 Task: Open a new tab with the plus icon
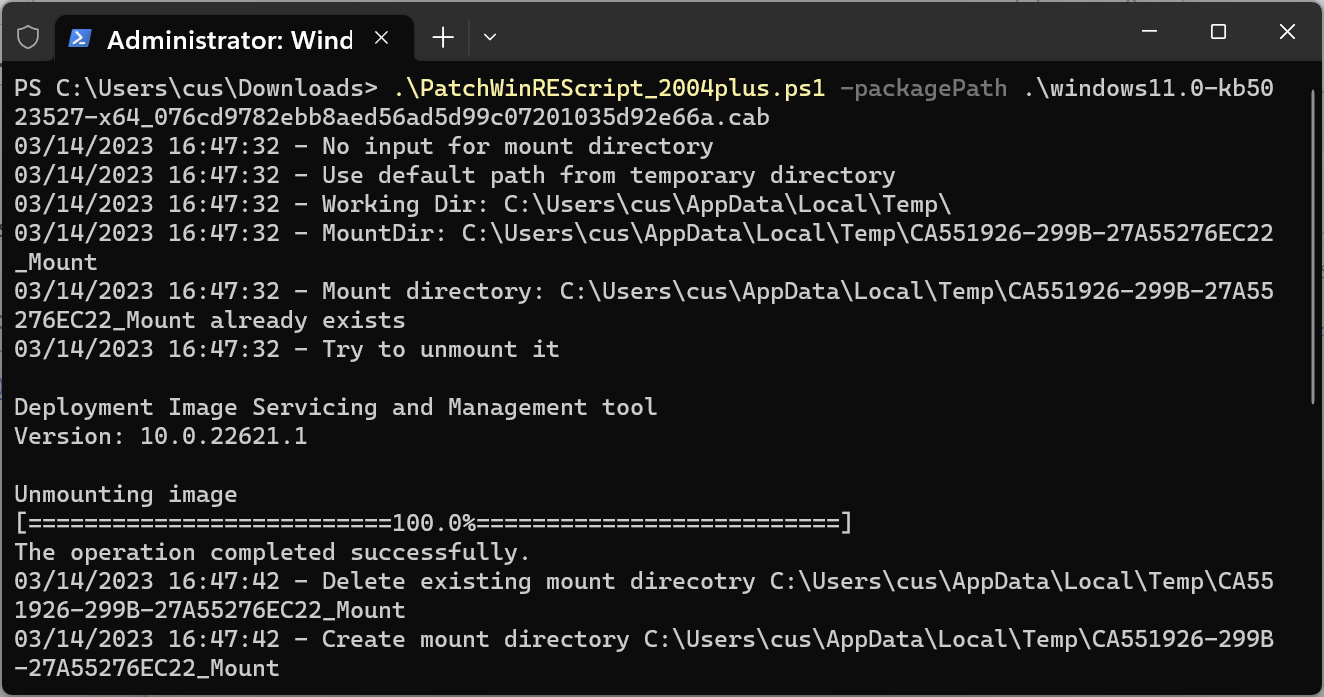click(x=442, y=37)
